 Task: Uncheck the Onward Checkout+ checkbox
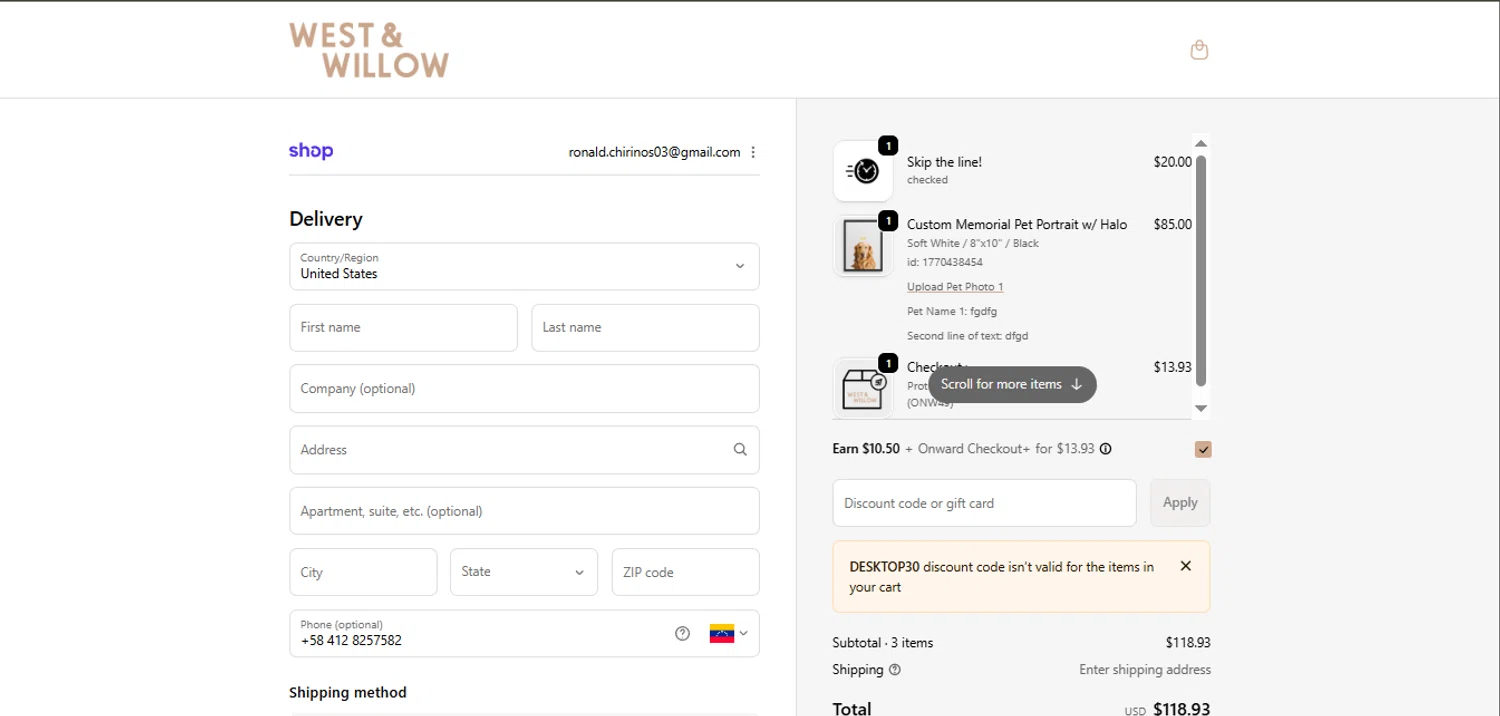click(x=1203, y=450)
